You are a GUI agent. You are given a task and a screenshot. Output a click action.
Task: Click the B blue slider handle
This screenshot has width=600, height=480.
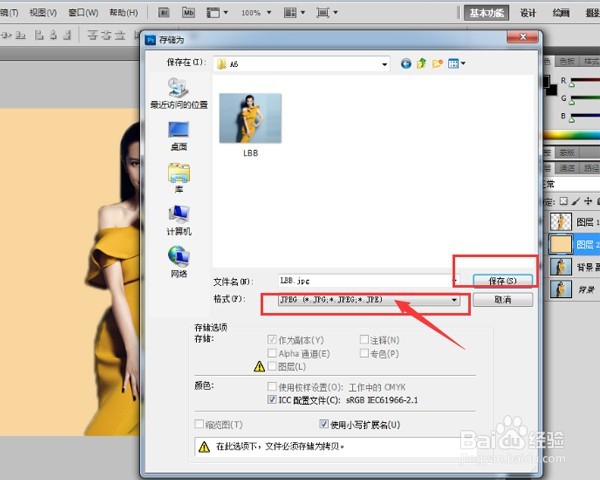coord(572,119)
